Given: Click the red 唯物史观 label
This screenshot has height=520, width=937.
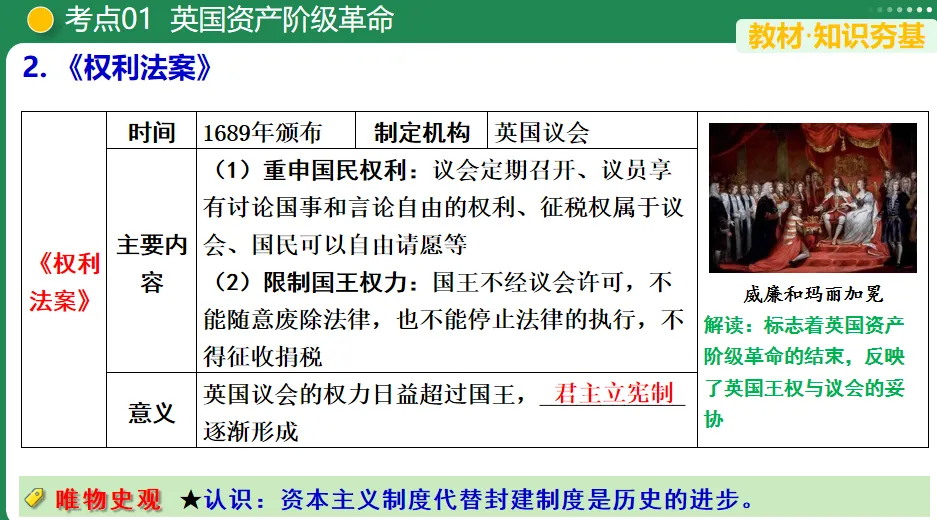Looking at the screenshot, I should coord(108,499).
